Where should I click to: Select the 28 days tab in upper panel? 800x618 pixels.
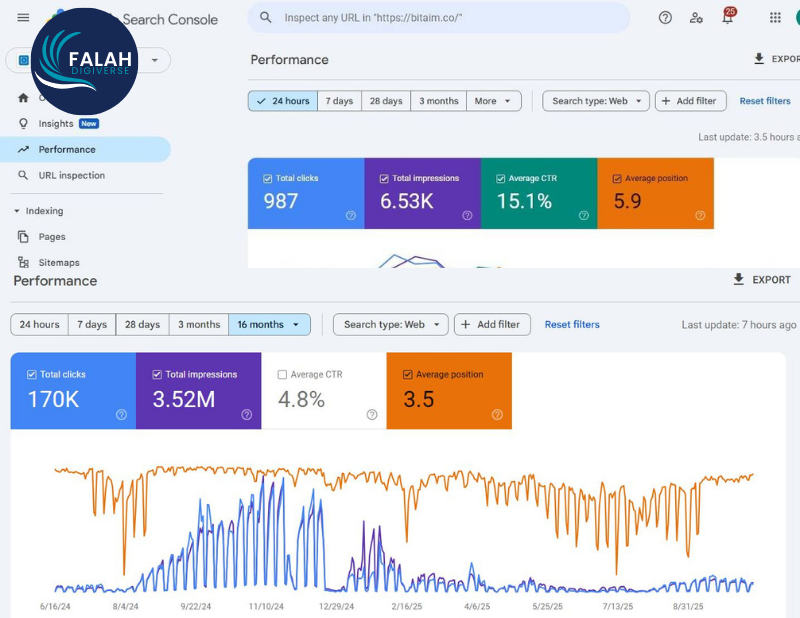pyautogui.click(x=386, y=101)
